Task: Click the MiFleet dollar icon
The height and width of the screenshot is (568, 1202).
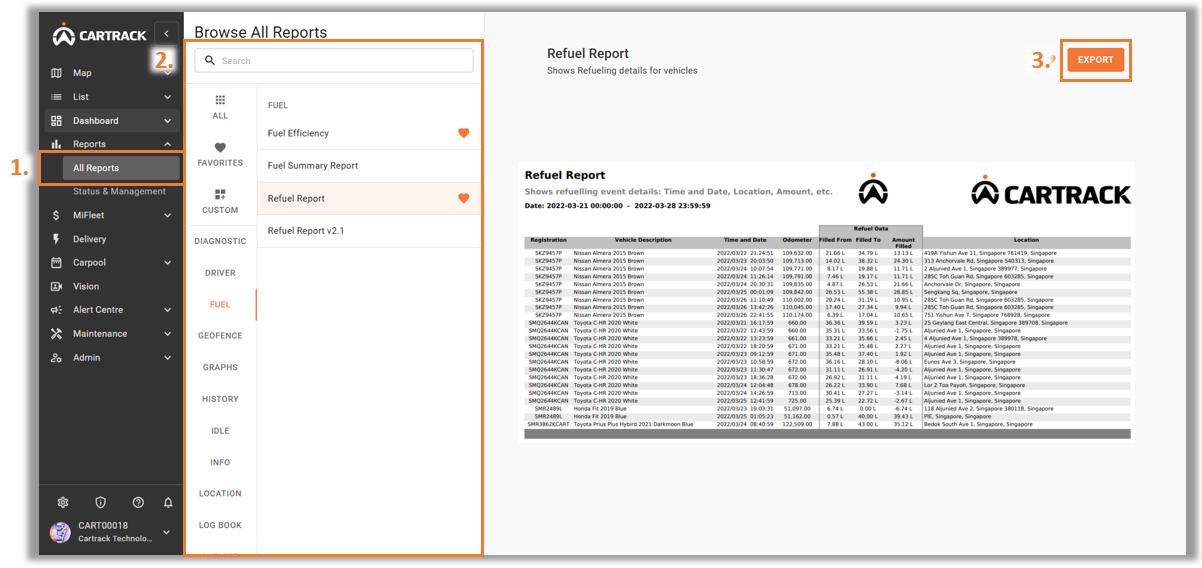Action: (57, 215)
